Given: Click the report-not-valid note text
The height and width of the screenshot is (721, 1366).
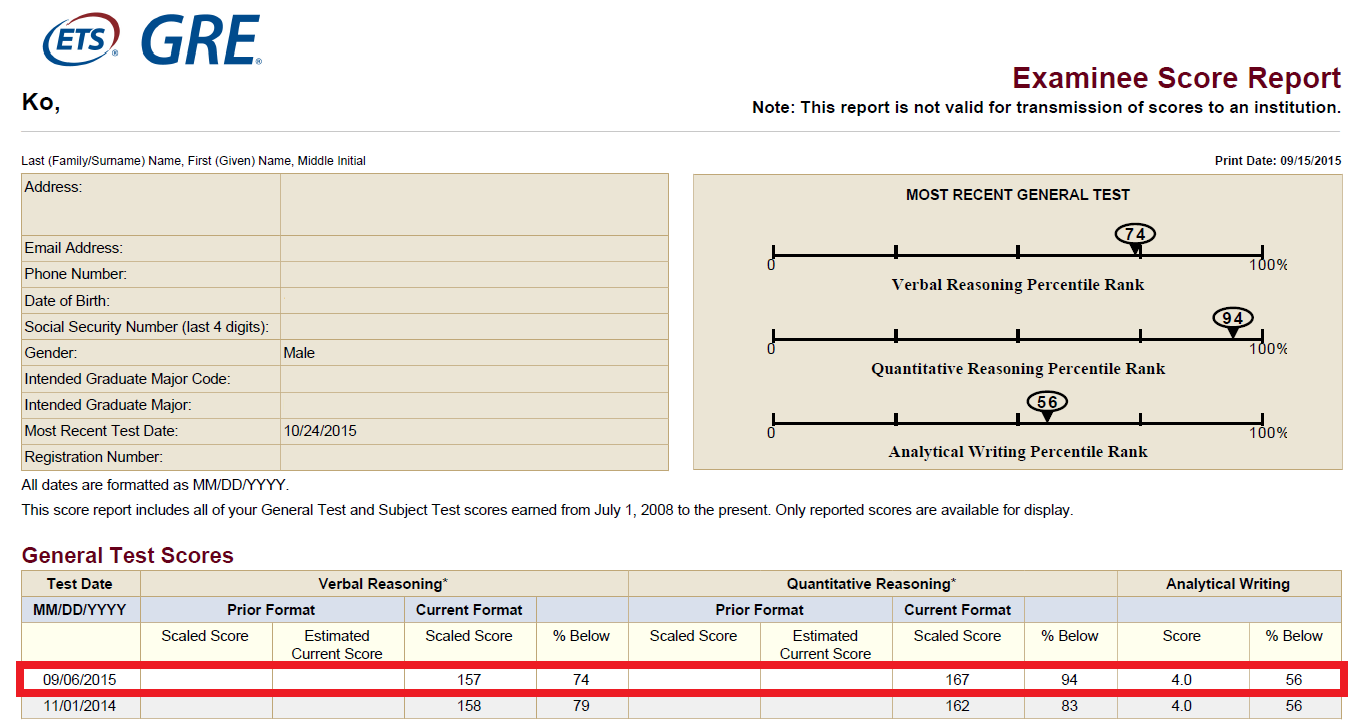Looking at the screenshot, I should tap(1047, 107).
